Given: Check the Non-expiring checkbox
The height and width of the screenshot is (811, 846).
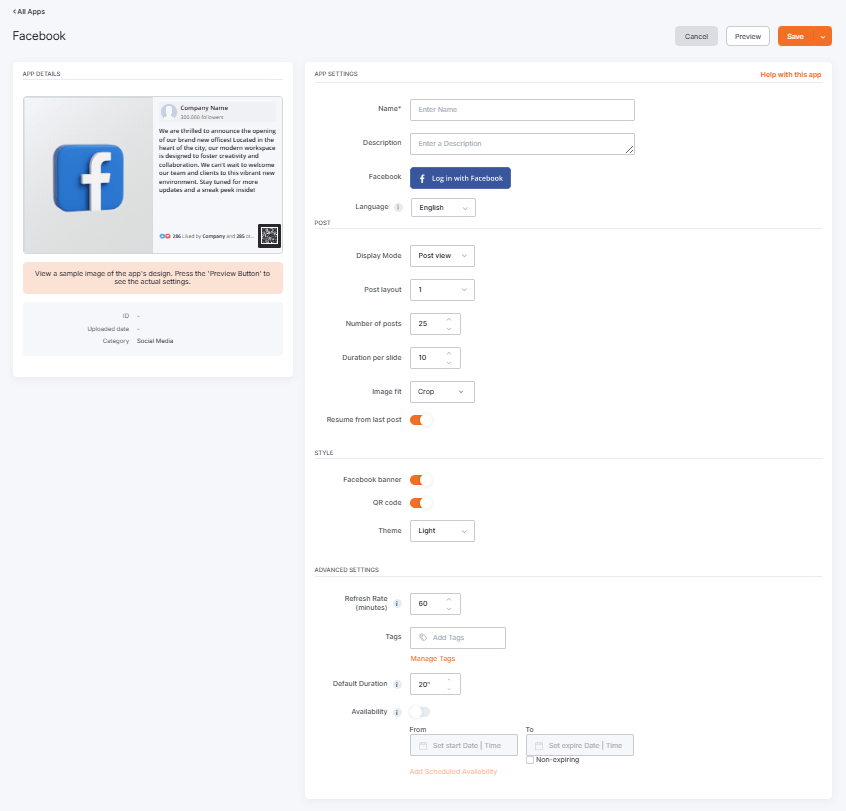Looking at the screenshot, I should tap(531, 760).
